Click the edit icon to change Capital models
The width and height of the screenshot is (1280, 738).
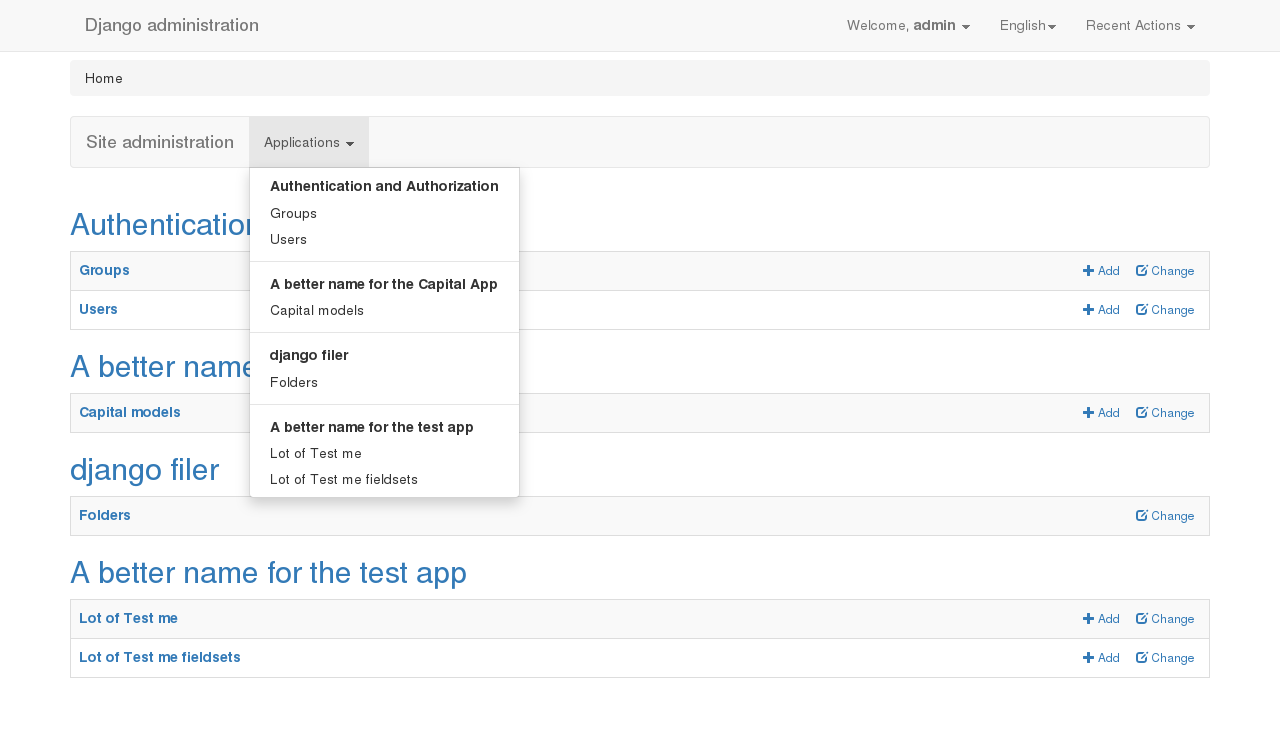pos(1141,413)
